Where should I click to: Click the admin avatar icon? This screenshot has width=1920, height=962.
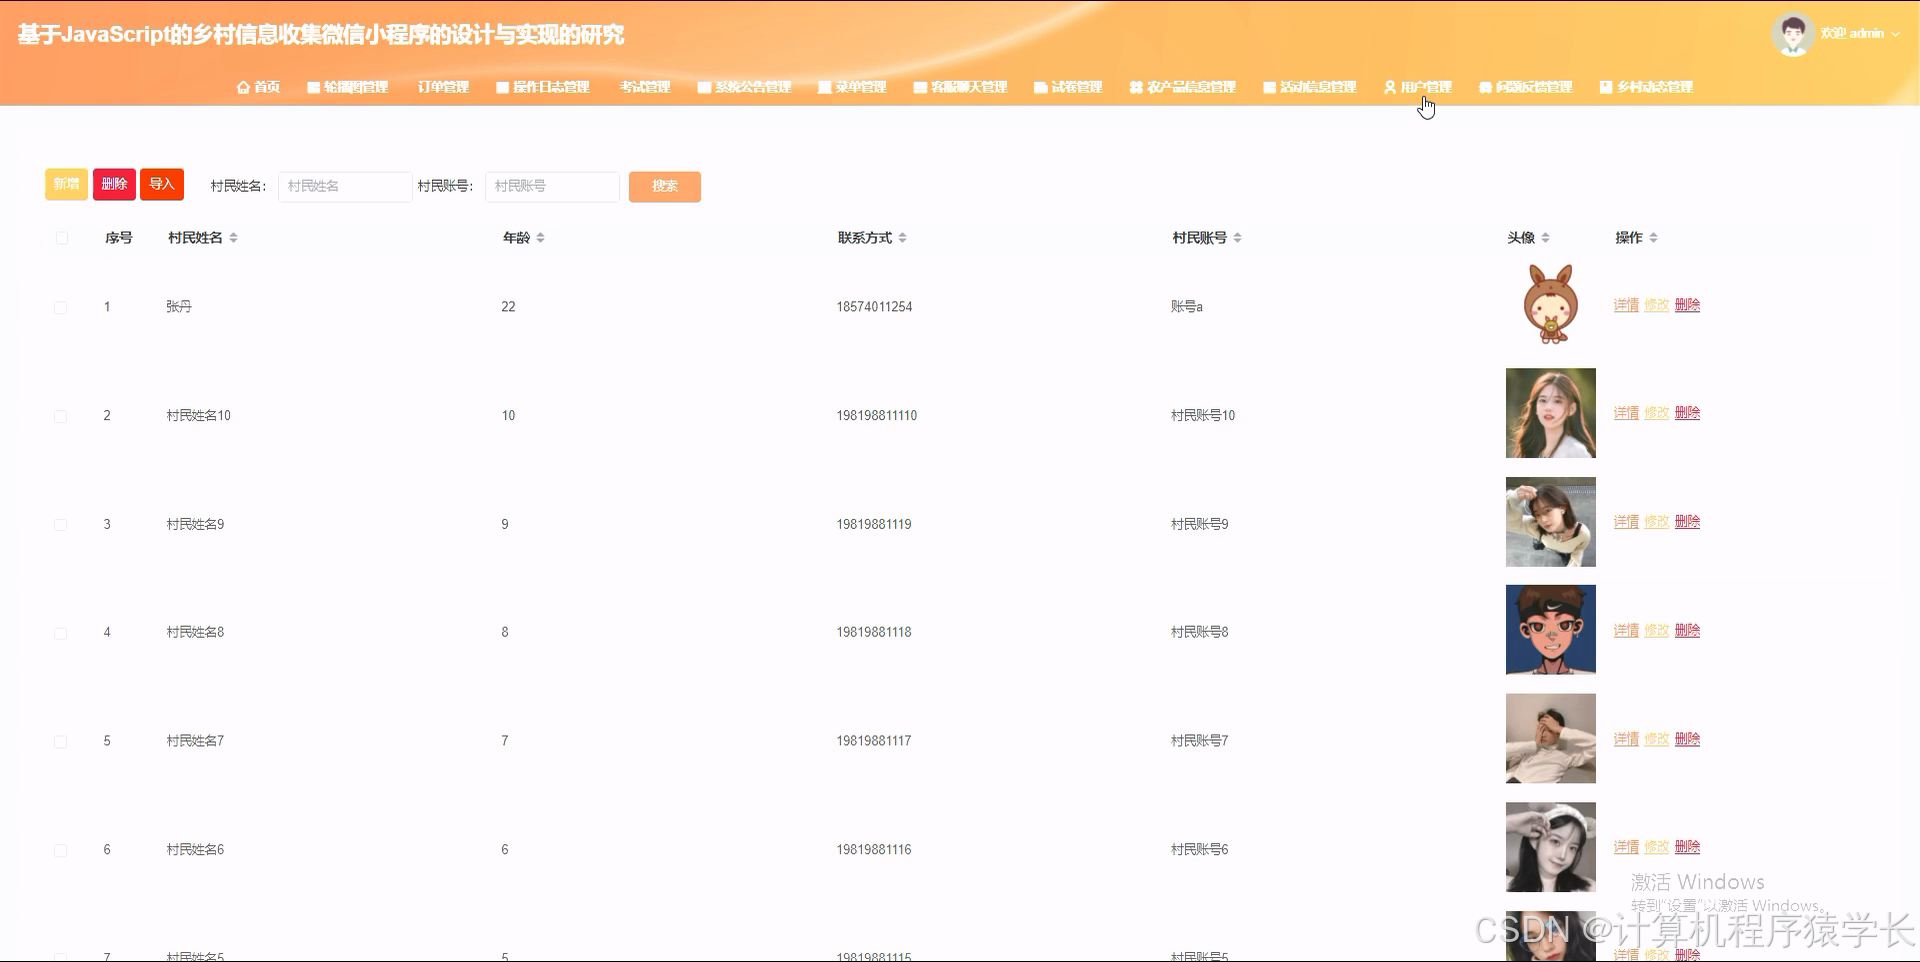click(1793, 34)
